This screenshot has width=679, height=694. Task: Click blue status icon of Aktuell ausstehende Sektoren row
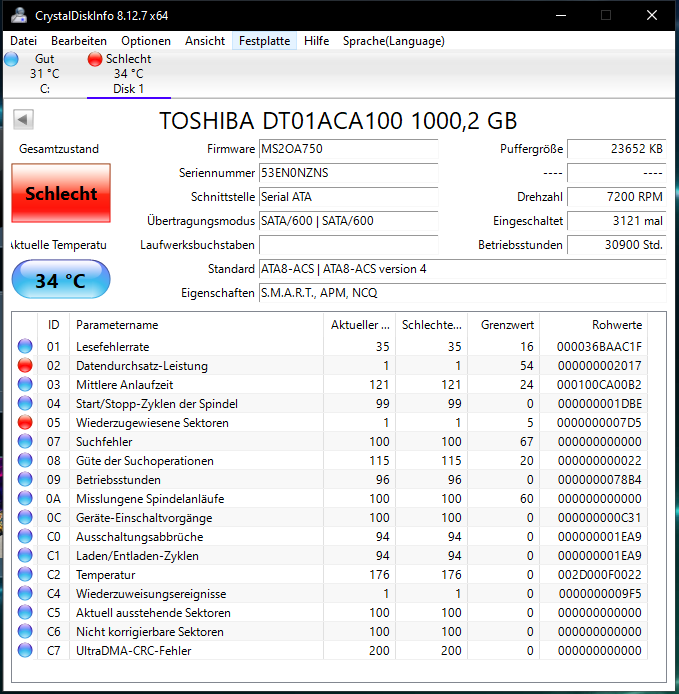[25, 613]
